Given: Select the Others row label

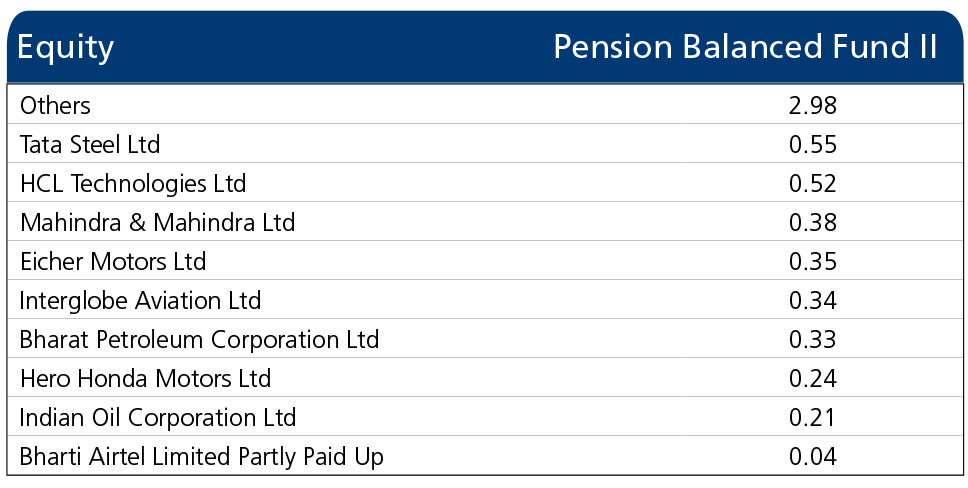Looking at the screenshot, I should (55, 106).
